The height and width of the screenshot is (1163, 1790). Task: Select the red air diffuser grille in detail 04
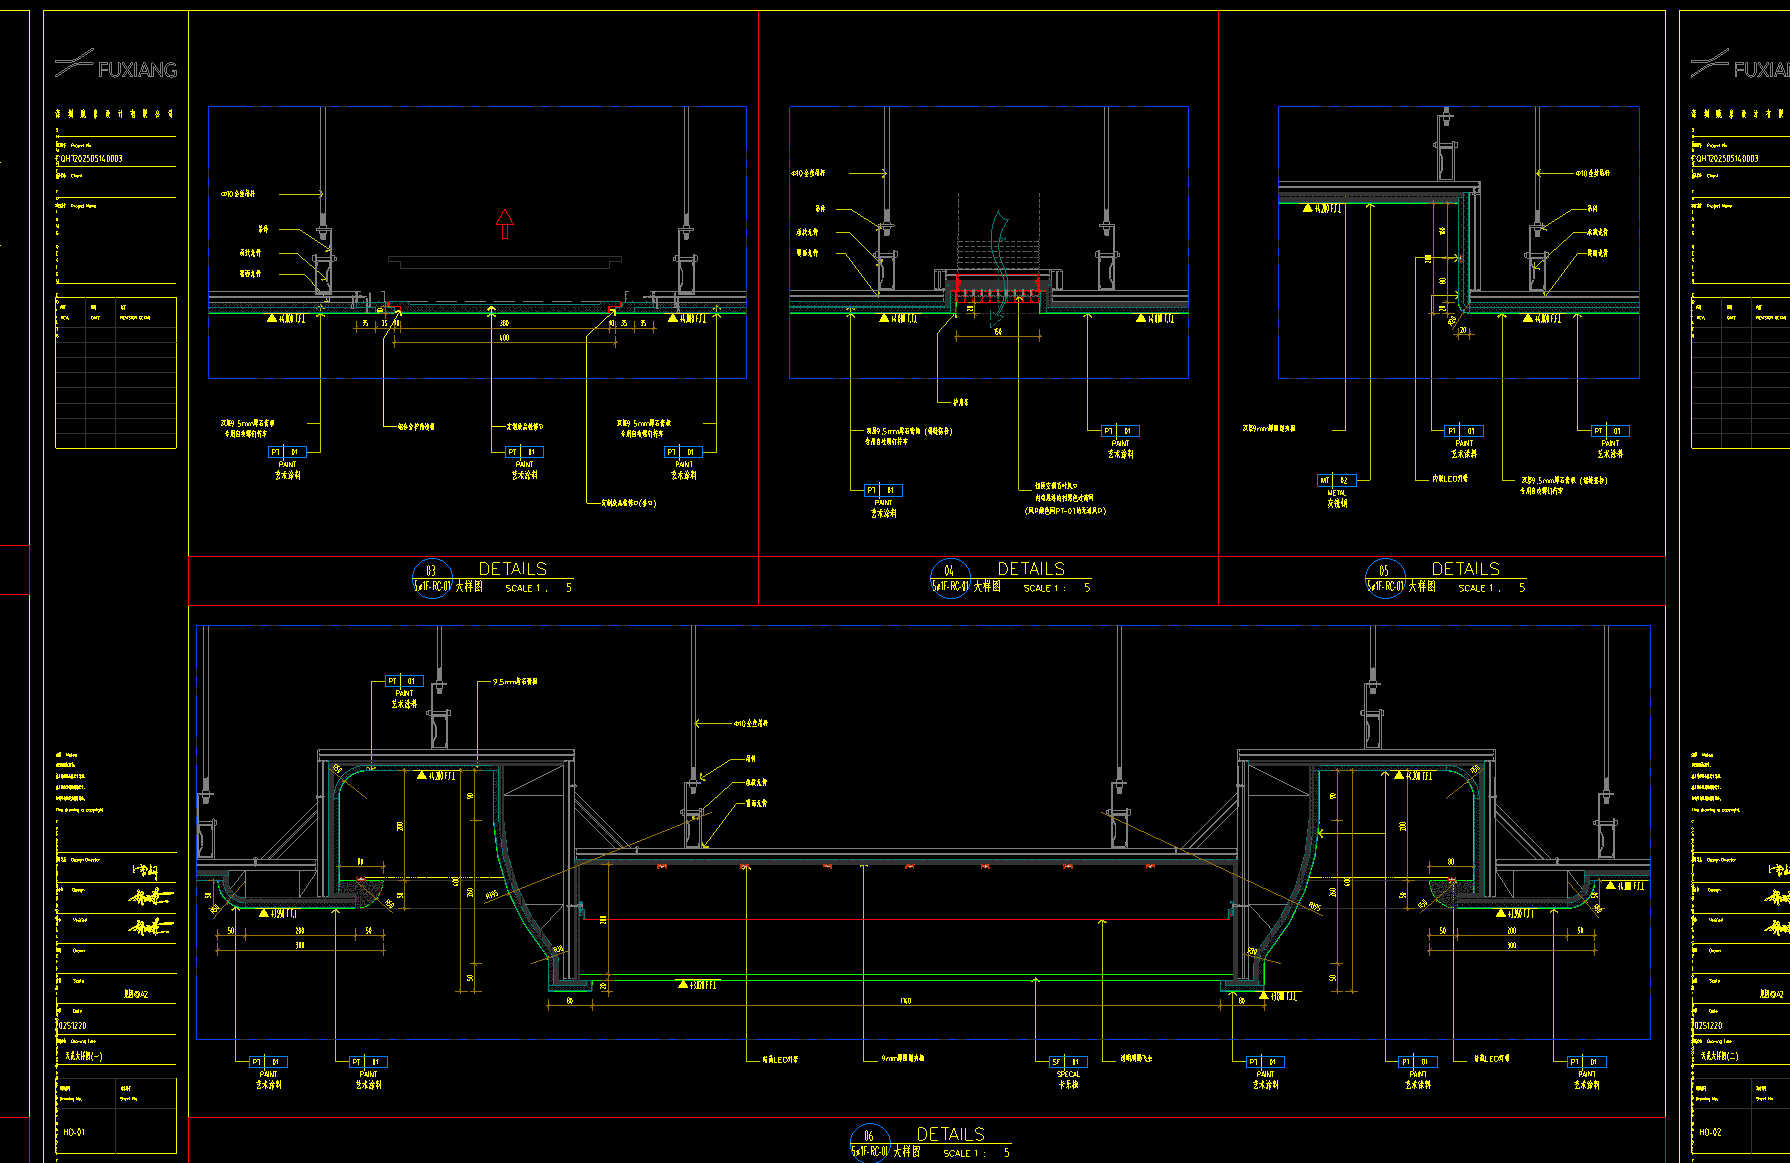[1000, 287]
